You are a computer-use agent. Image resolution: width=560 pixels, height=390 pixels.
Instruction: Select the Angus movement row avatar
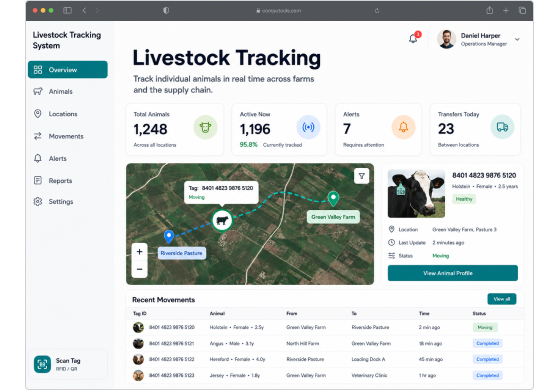[138, 343]
